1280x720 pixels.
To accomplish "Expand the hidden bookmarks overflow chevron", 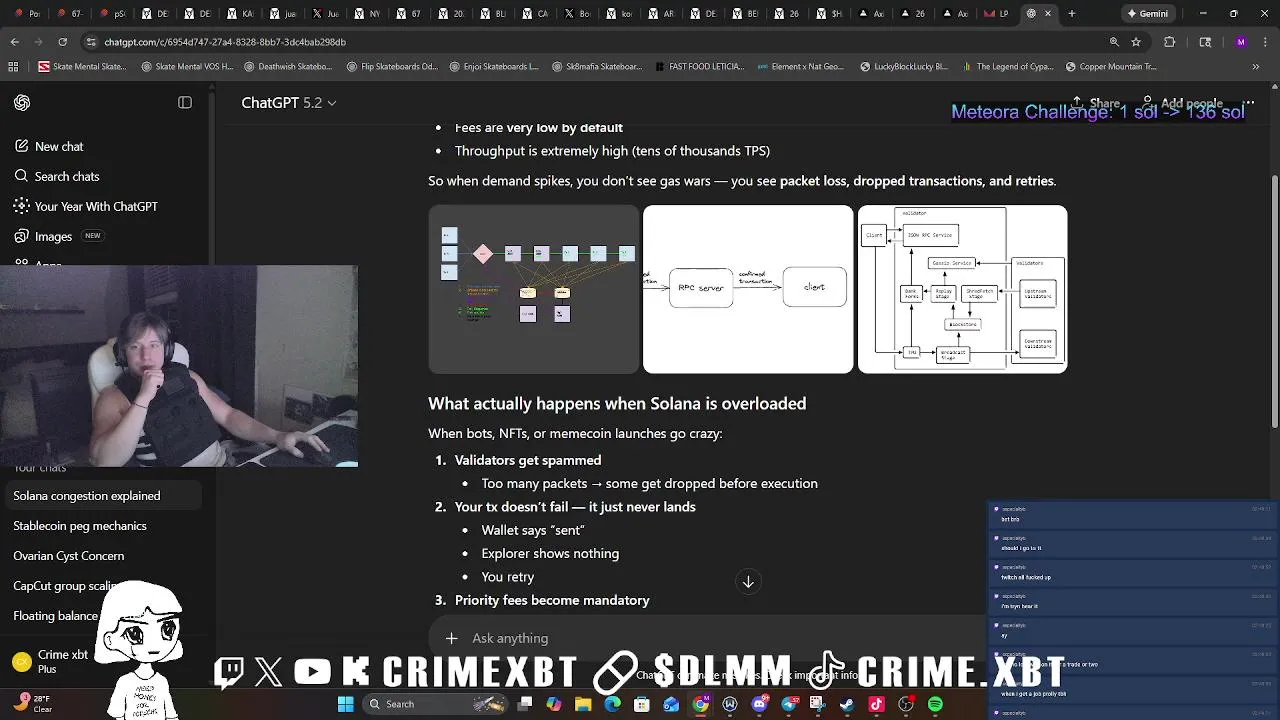I will (x=1255, y=67).
